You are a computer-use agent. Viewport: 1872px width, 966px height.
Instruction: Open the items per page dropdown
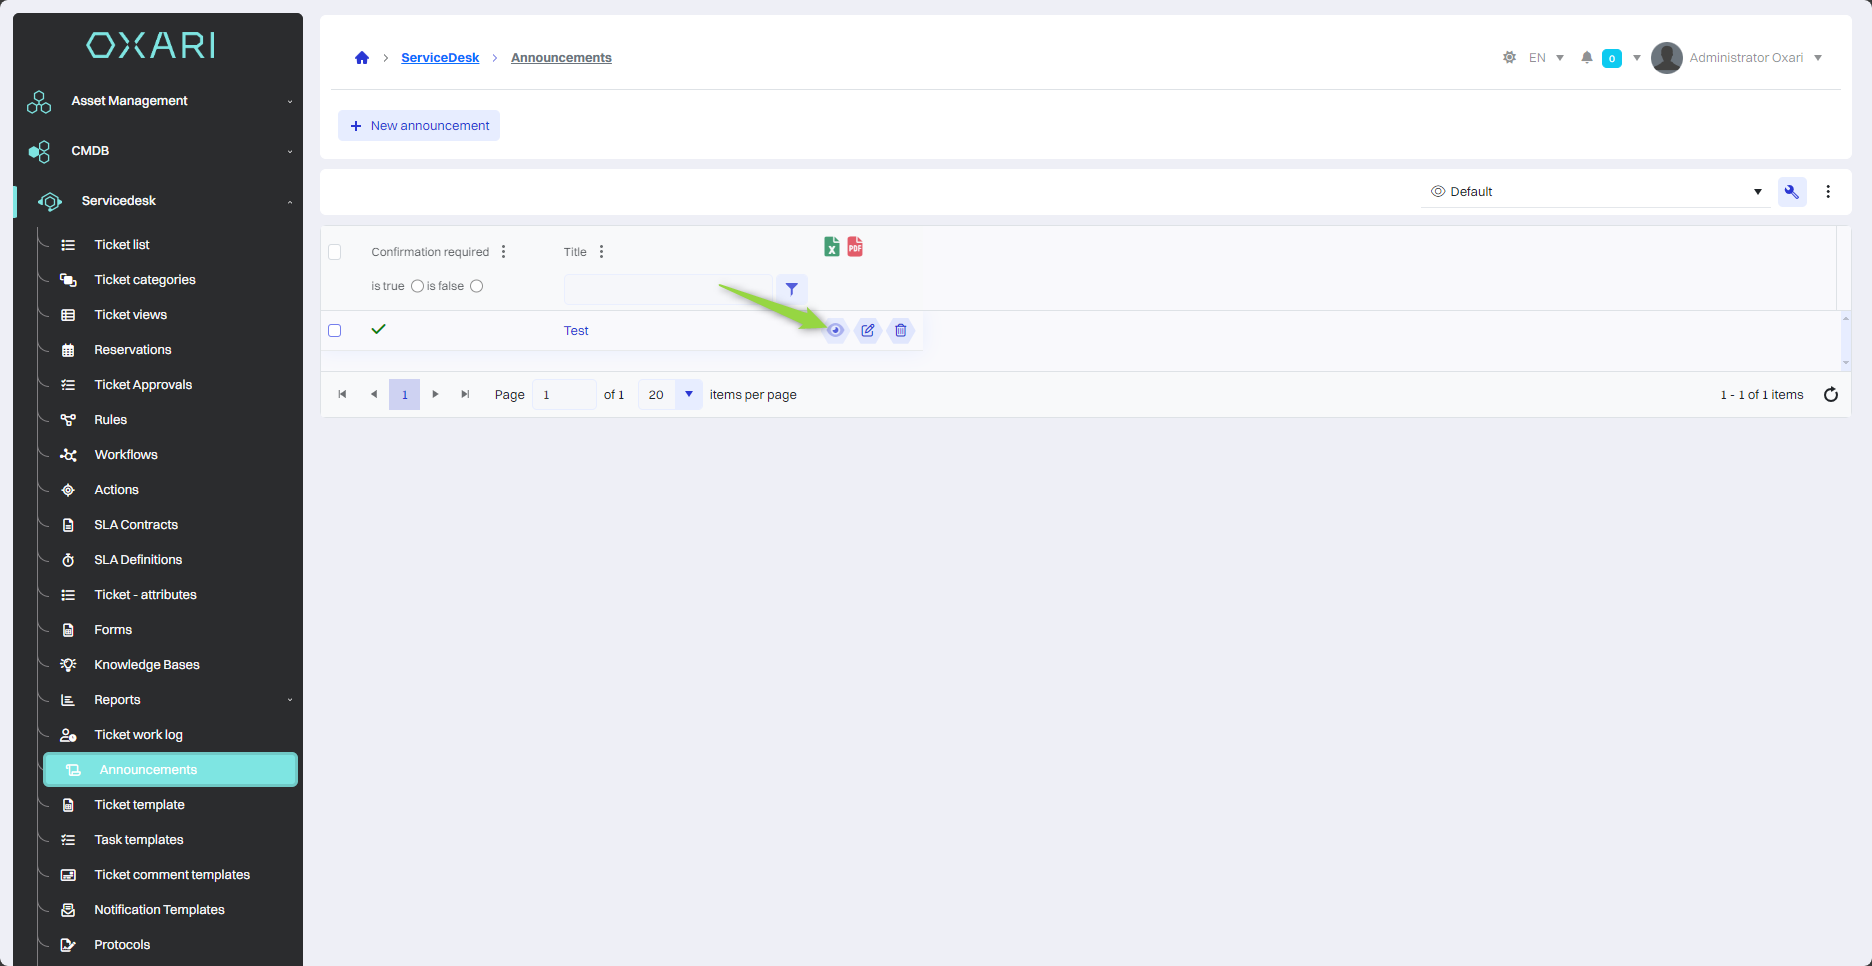pyautogui.click(x=688, y=394)
